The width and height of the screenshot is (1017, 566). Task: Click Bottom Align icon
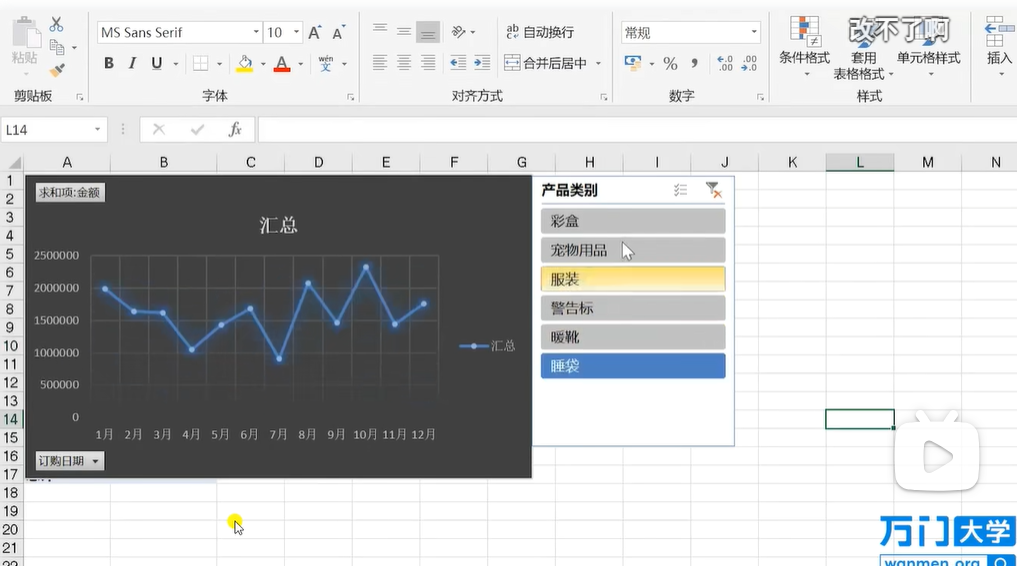click(x=427, y=32)
